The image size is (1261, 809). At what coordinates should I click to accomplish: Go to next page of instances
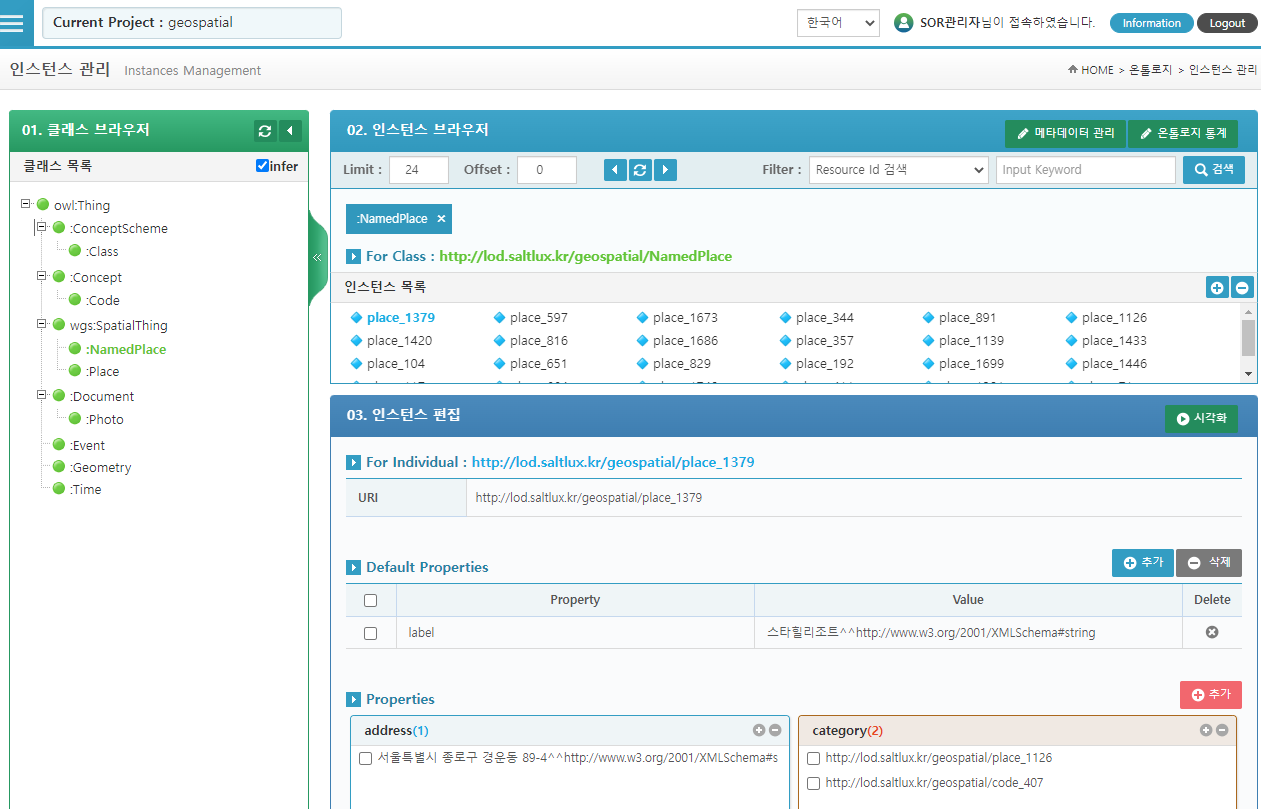[x=665, y=170]
